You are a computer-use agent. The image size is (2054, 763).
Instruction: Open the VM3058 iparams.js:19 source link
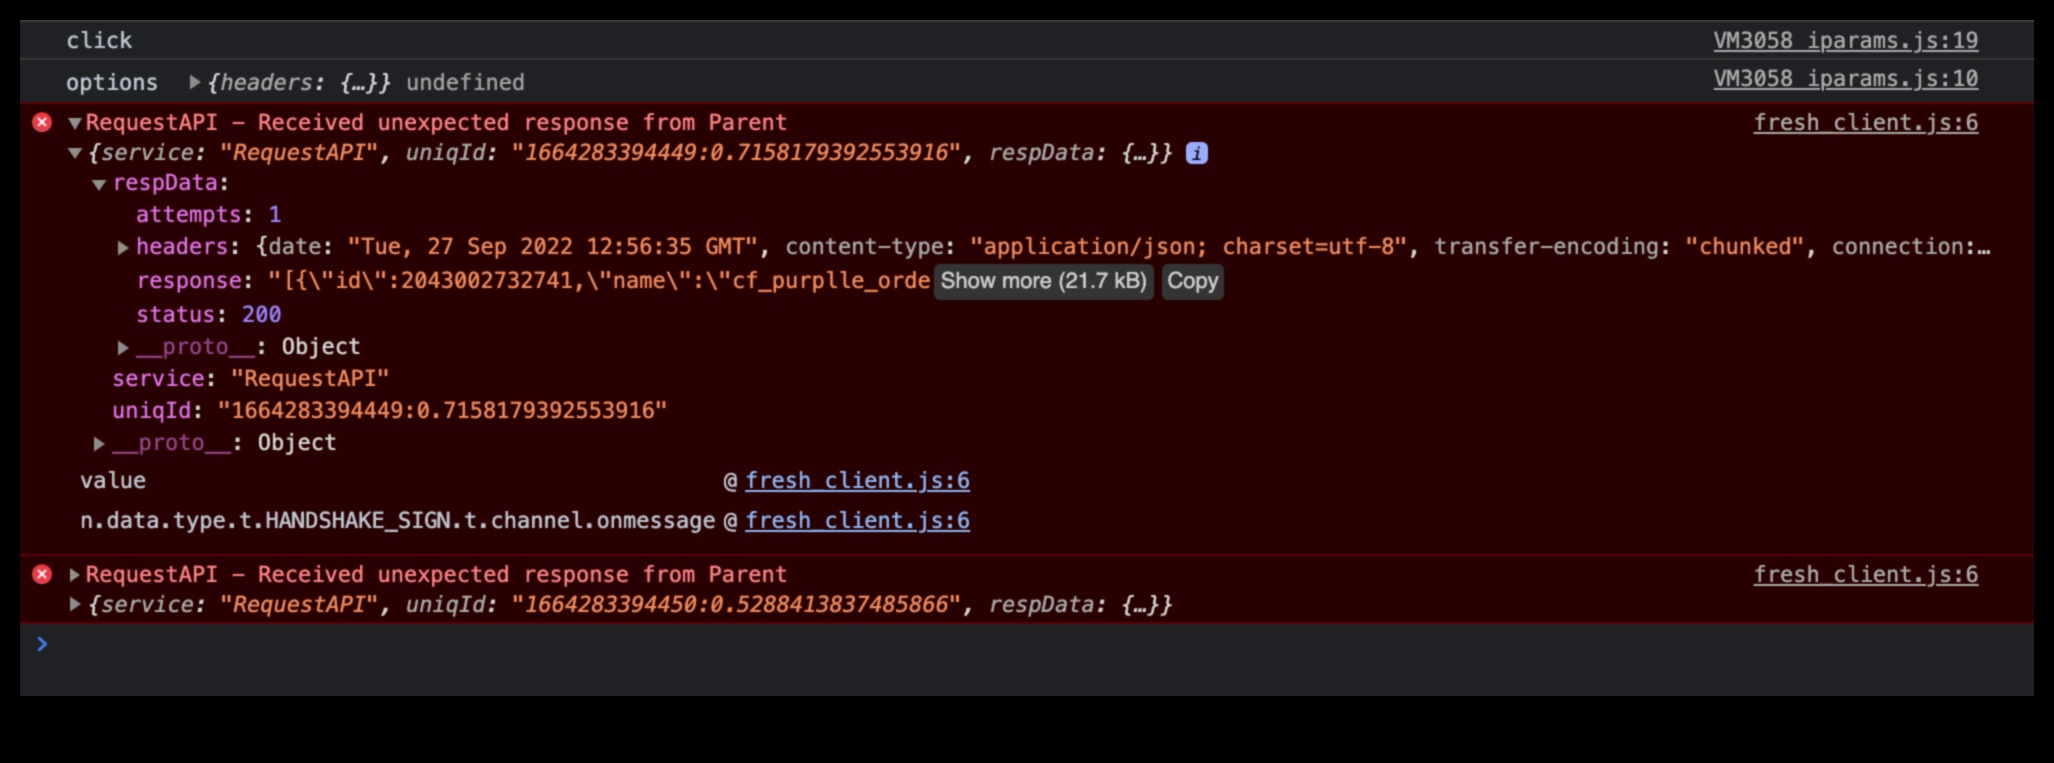click(1845, 41)
